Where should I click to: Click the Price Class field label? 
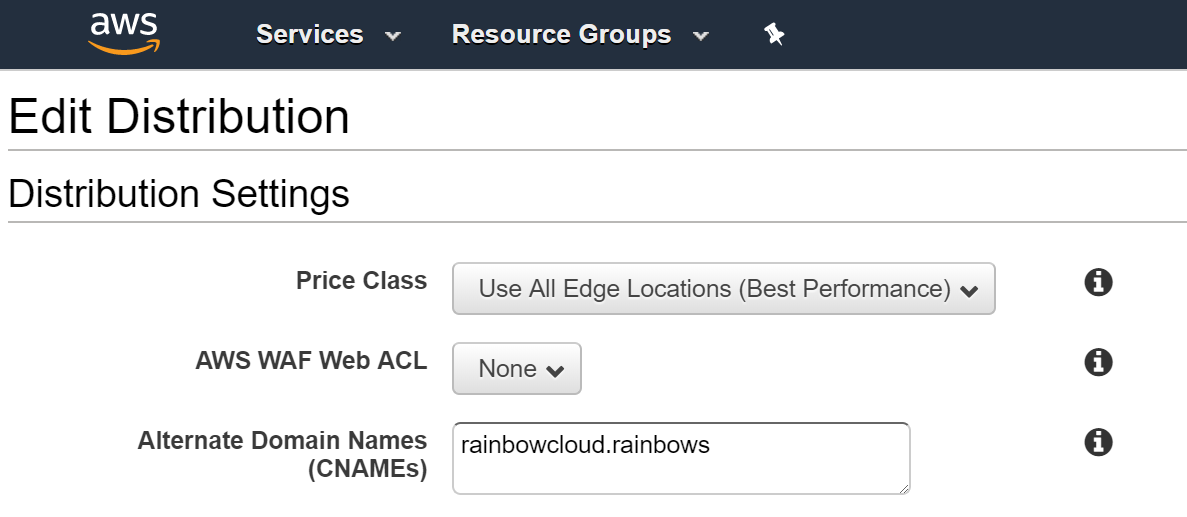click(x=361, y=281)
